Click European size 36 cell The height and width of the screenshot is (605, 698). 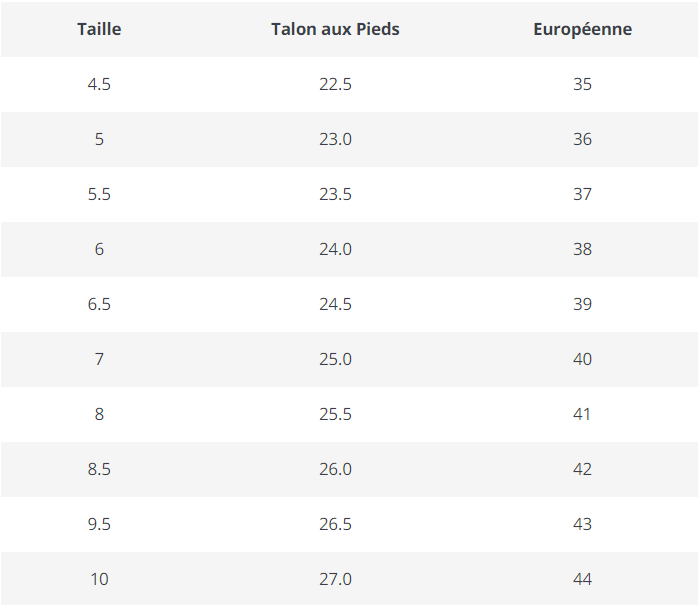(x=582, y=139)
